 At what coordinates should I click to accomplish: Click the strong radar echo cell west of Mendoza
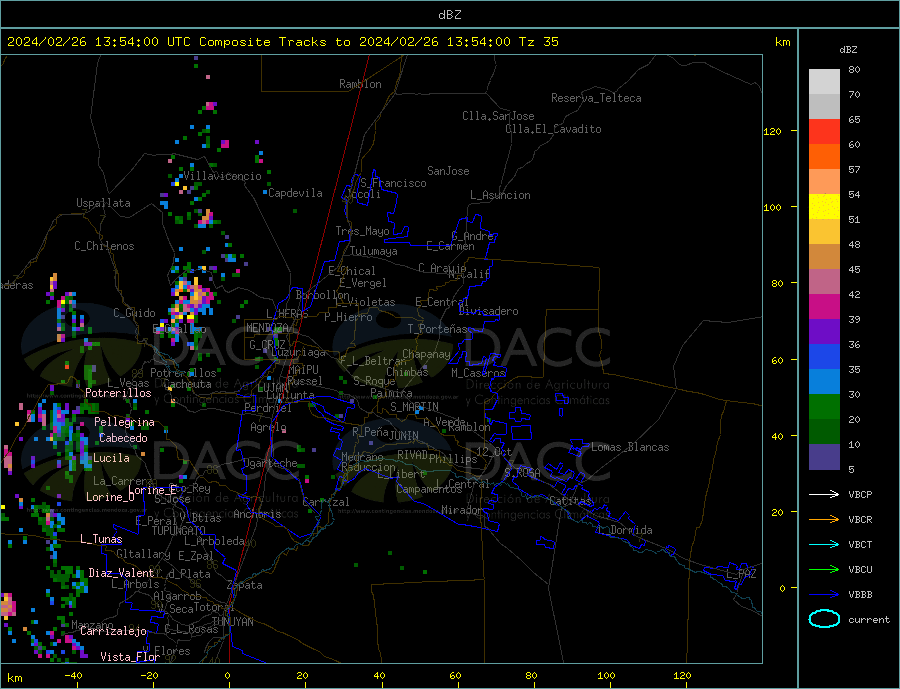tap(193, 300)
